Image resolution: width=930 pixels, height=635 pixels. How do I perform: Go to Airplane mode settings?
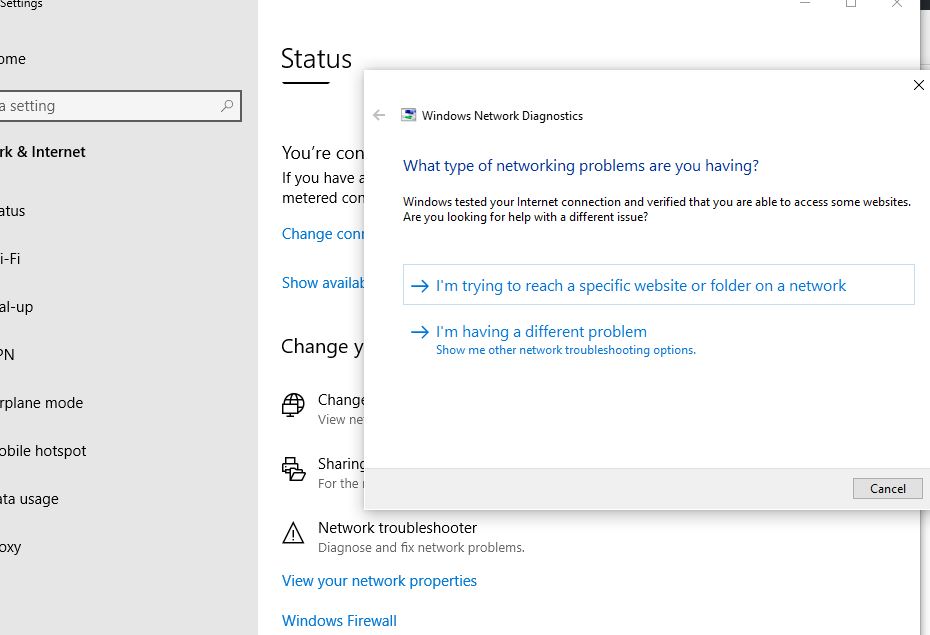click(x=41, y=403)
